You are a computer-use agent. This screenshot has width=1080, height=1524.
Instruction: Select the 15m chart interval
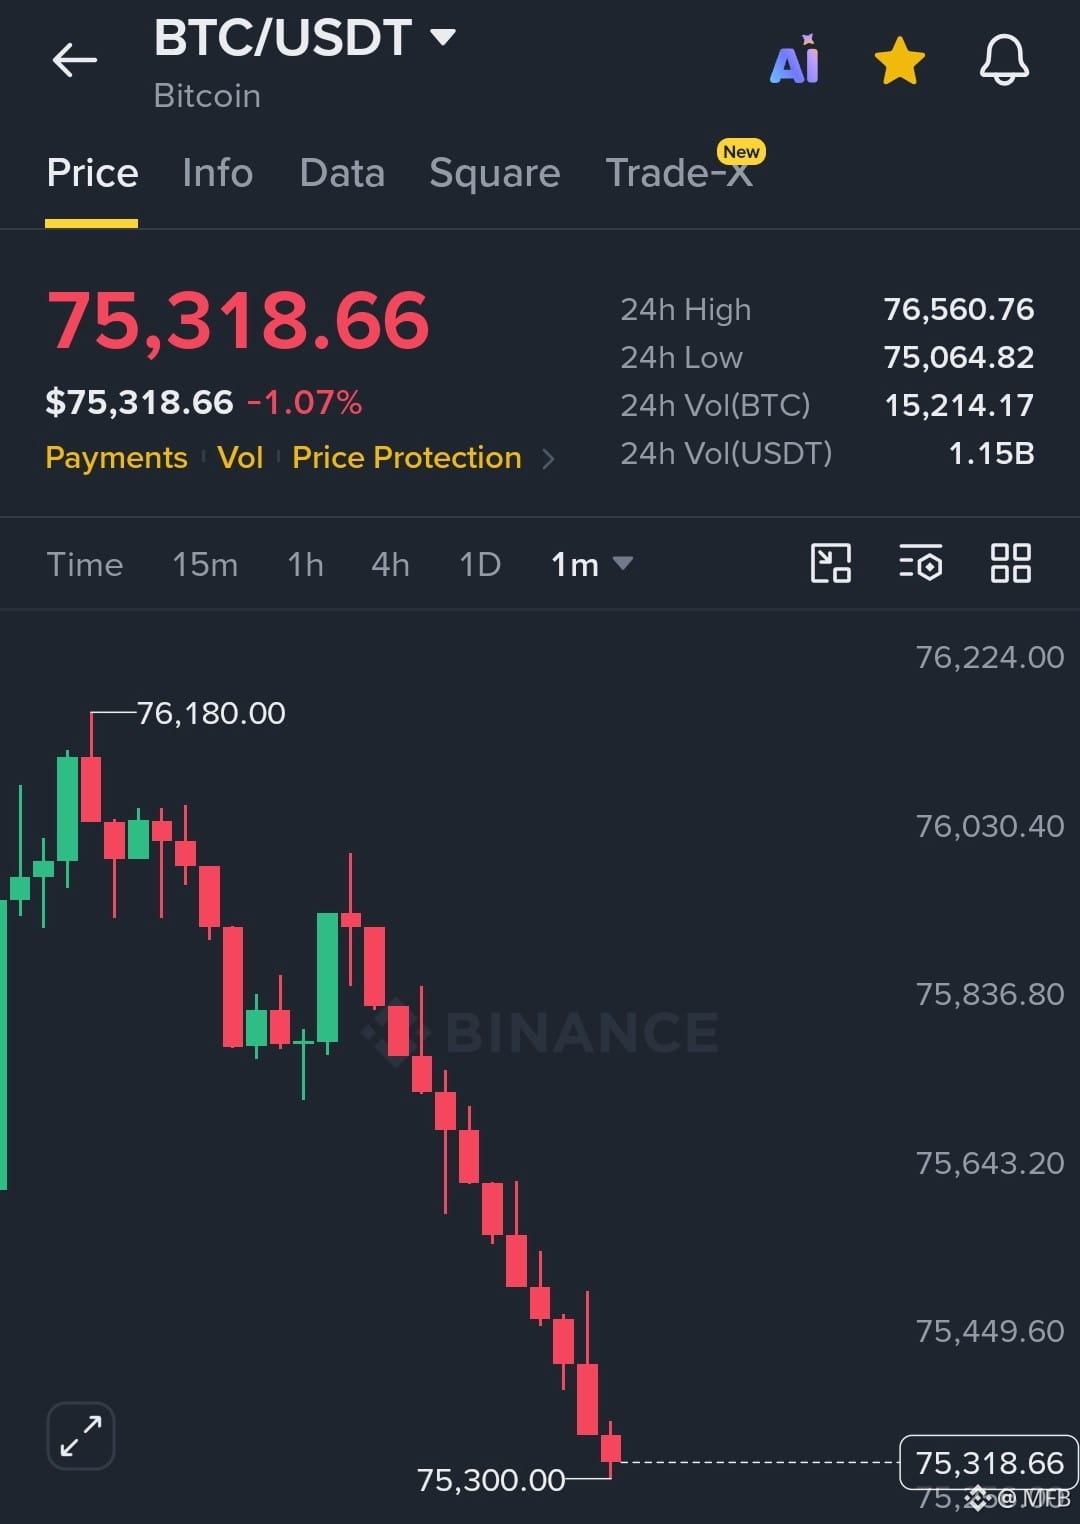205,564
